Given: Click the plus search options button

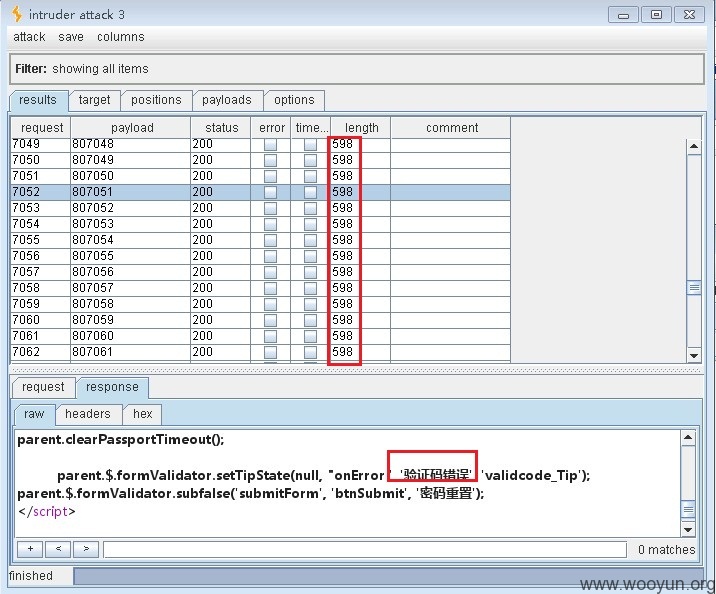Looking at the screenshot, I should (x=30, y=549).
